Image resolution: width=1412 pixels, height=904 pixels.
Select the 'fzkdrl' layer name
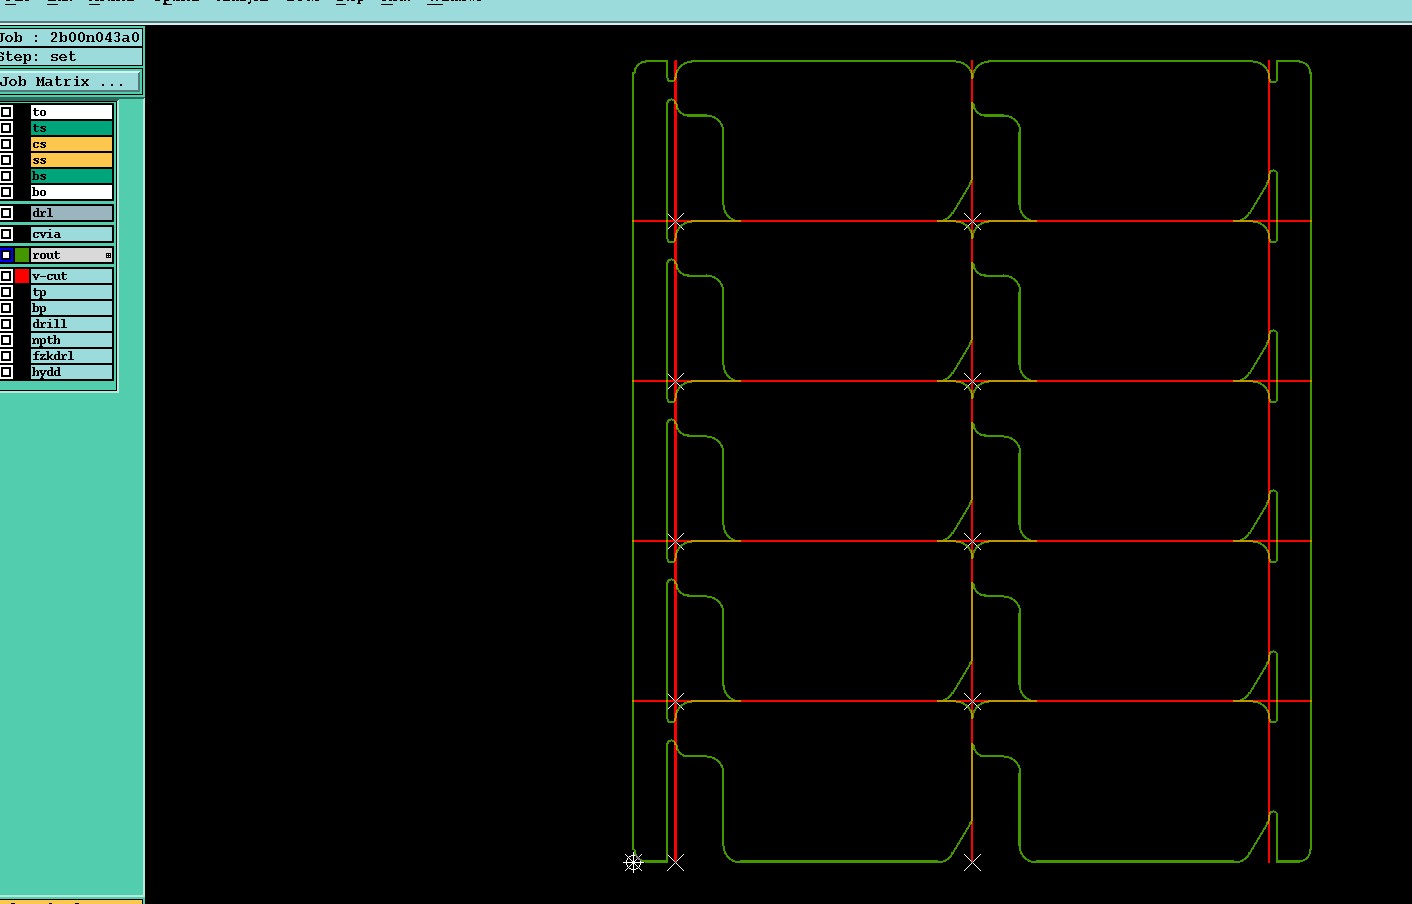71,356
